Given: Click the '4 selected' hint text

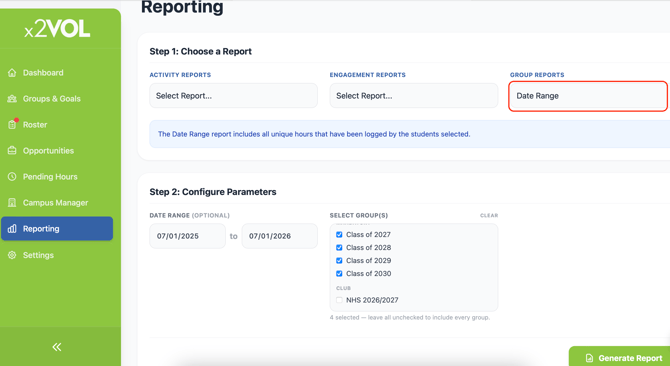Looking at the screenshot, I should coord(410,317).
